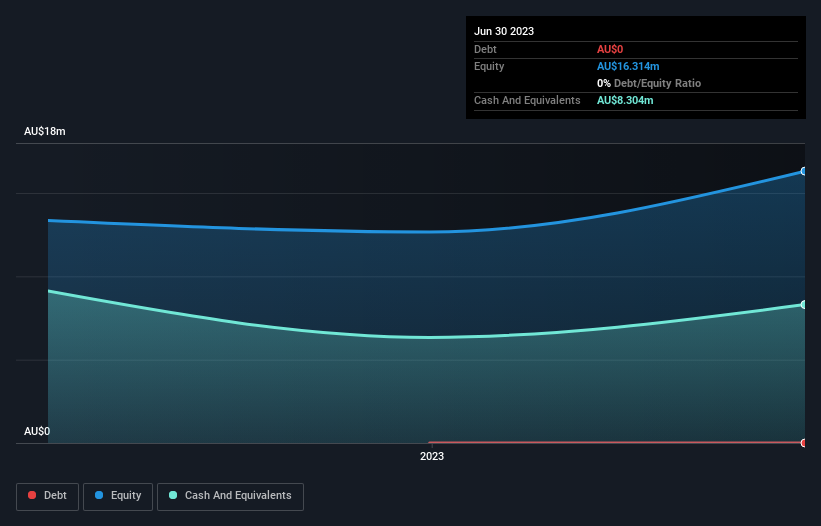This screenshot has height=526, width=821.
Task: Select the blue Equity data point marker
Action: 804,171
